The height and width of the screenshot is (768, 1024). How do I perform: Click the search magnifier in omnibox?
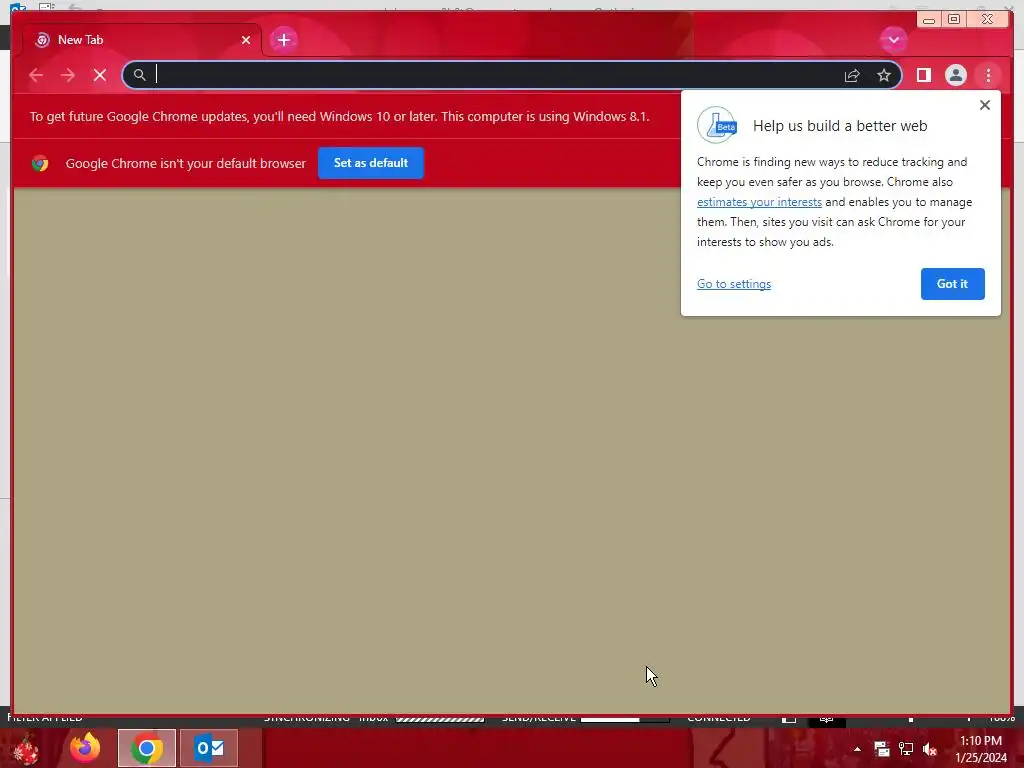click(x=140, y=75)
